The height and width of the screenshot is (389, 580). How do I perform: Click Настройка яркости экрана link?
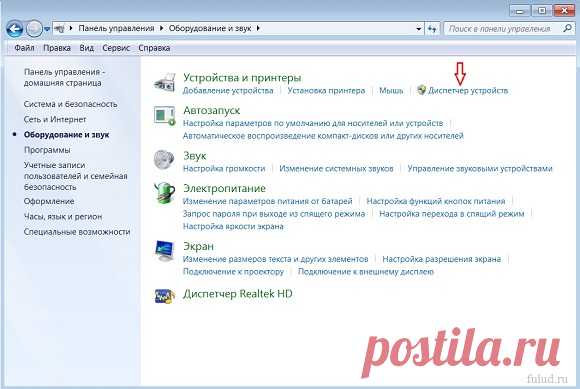pyautogui.click(x=233, y=227)
